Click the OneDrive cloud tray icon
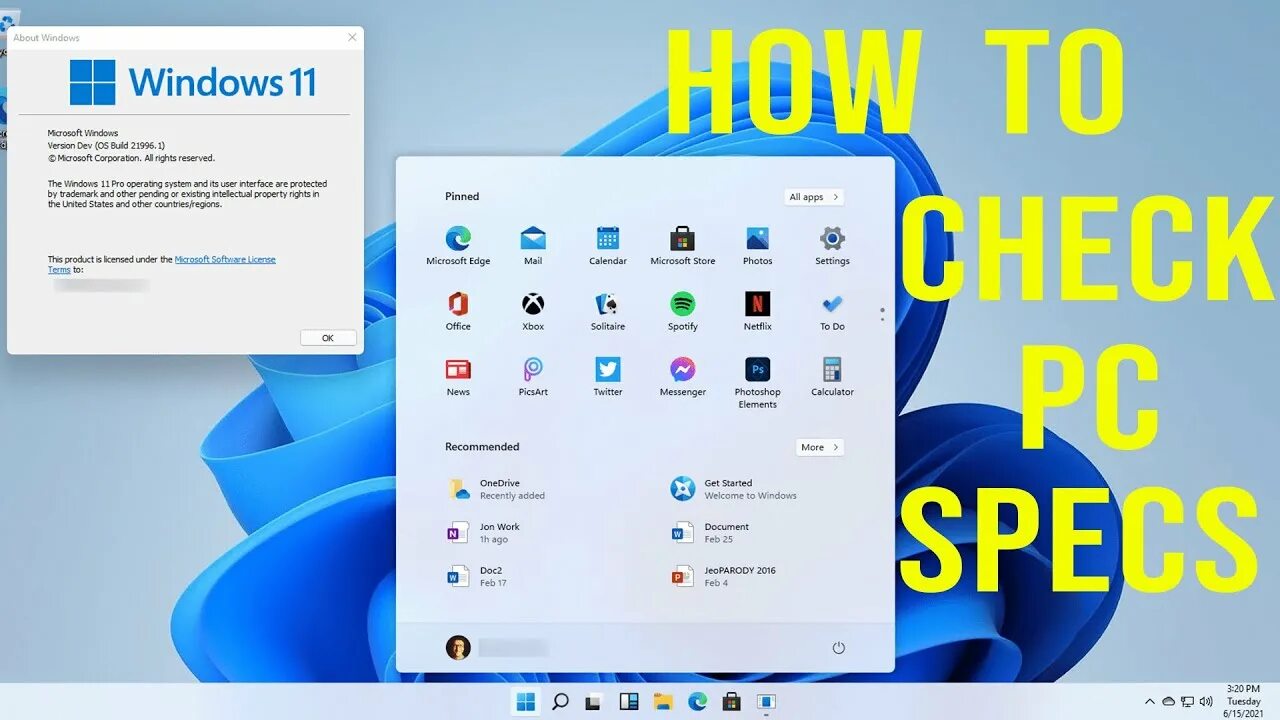 point(1169,702)
